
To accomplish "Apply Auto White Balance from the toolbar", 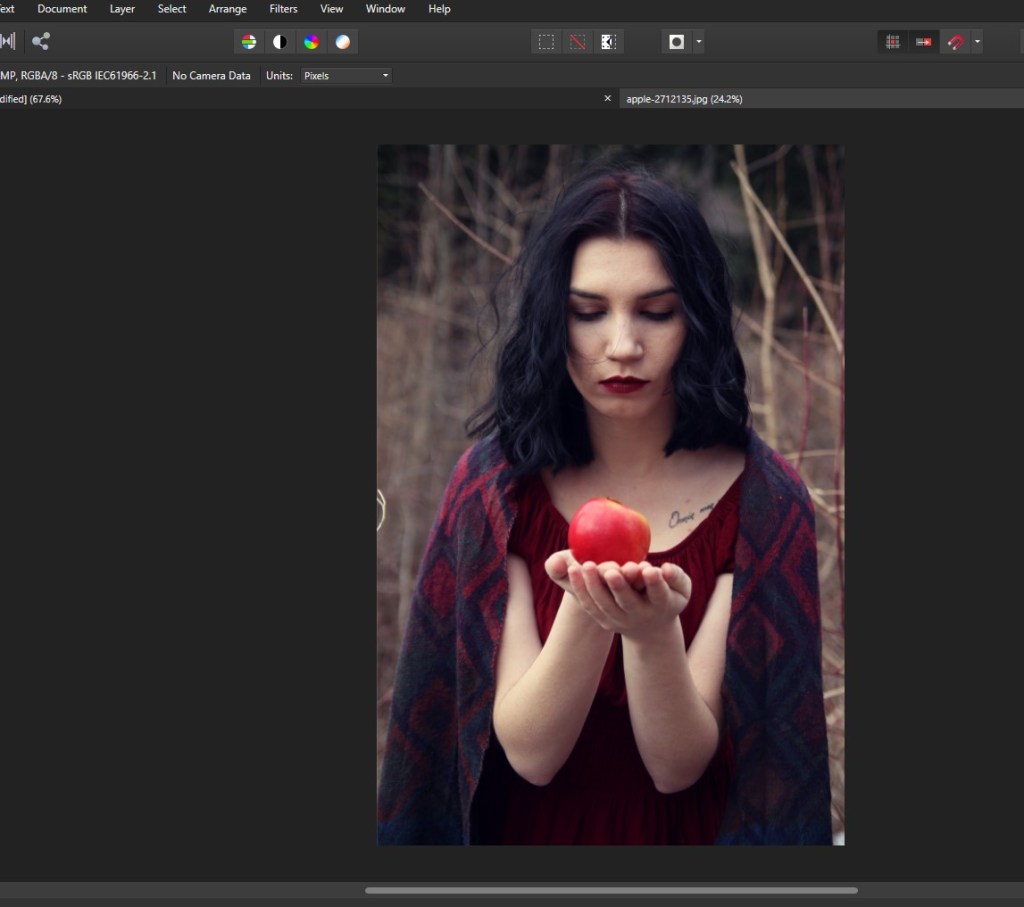I will point(342,42).
